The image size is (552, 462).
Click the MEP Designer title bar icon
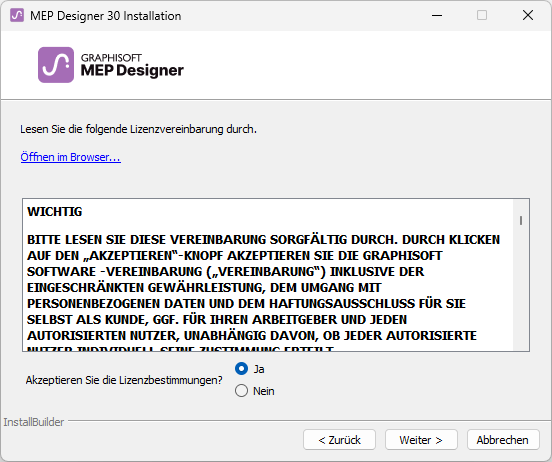tap(17, 15)
